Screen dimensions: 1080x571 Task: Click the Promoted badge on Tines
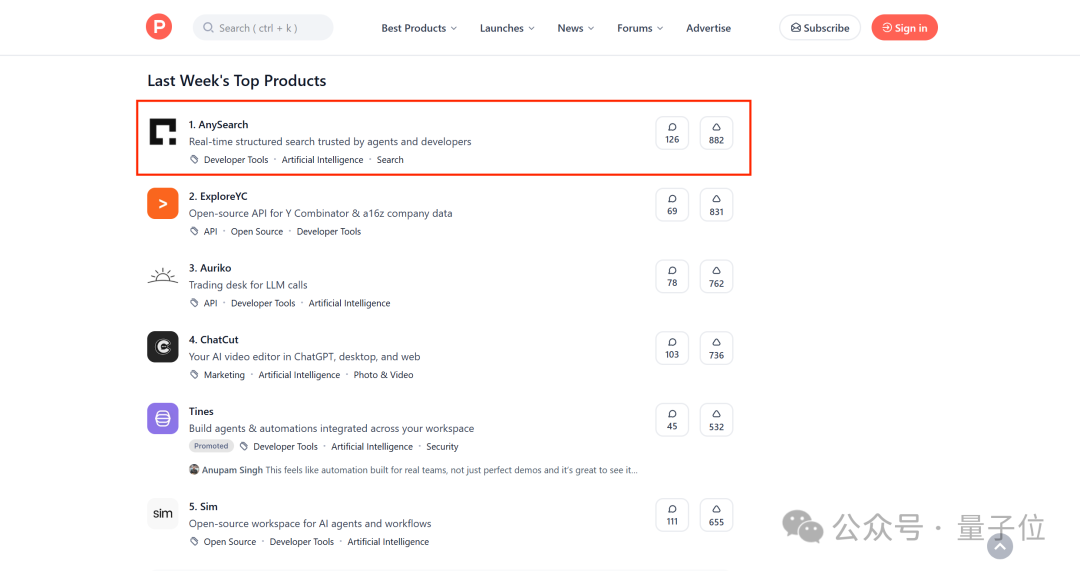[211, 446]
